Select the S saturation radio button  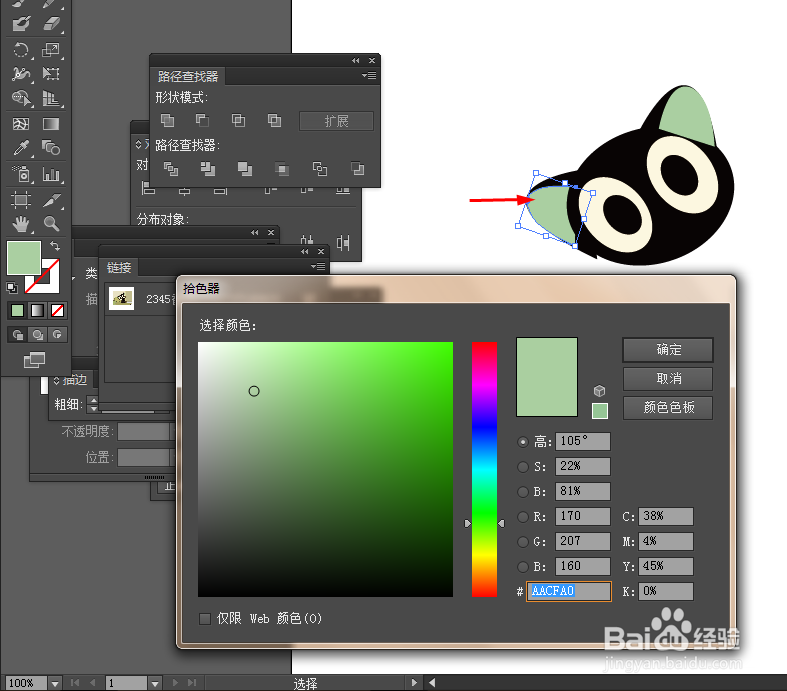pyautogui.click(x=523, y=467)
